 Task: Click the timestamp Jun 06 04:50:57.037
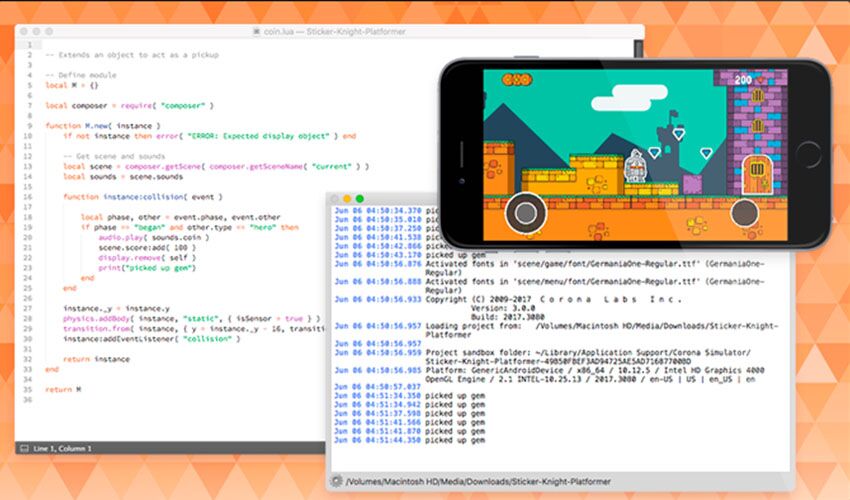click(x=377, y=387)
